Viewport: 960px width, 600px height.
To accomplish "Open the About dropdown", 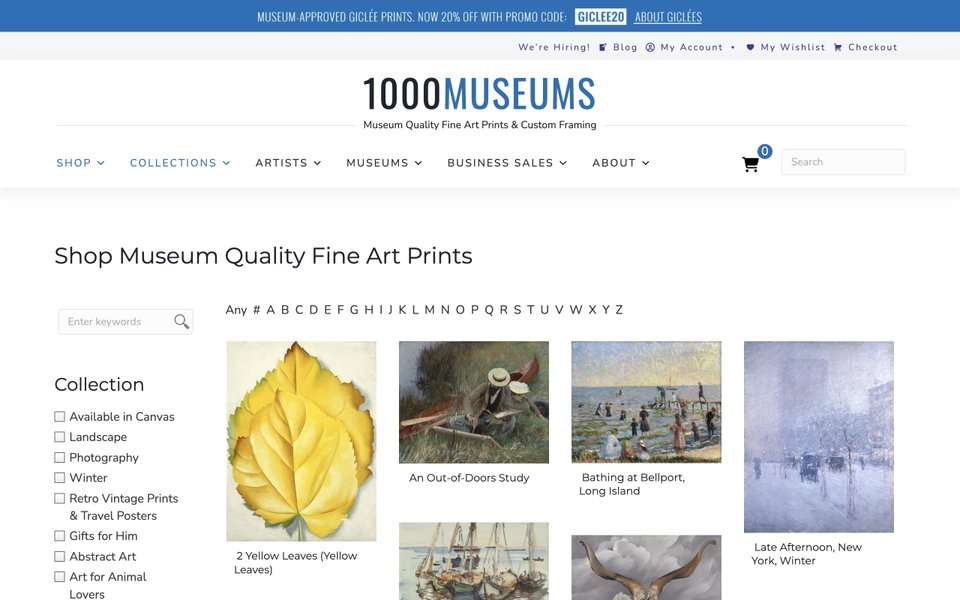I will (x=620, y=163).
